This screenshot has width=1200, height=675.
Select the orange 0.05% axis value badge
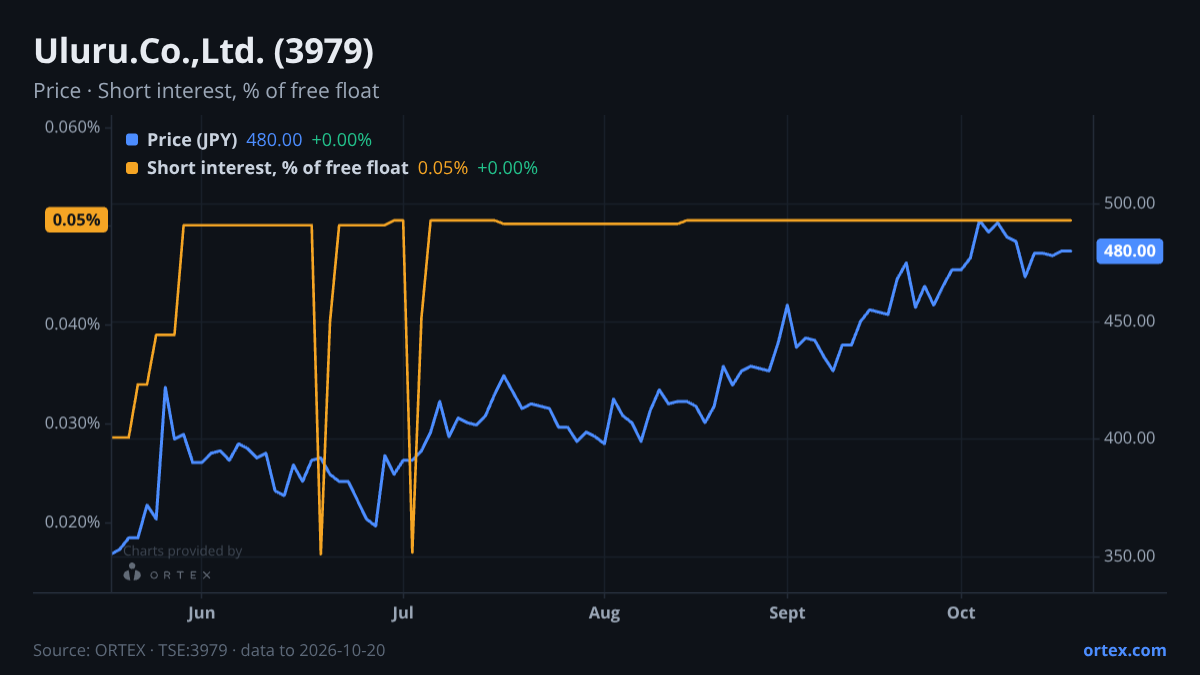(x=76, y=220)
